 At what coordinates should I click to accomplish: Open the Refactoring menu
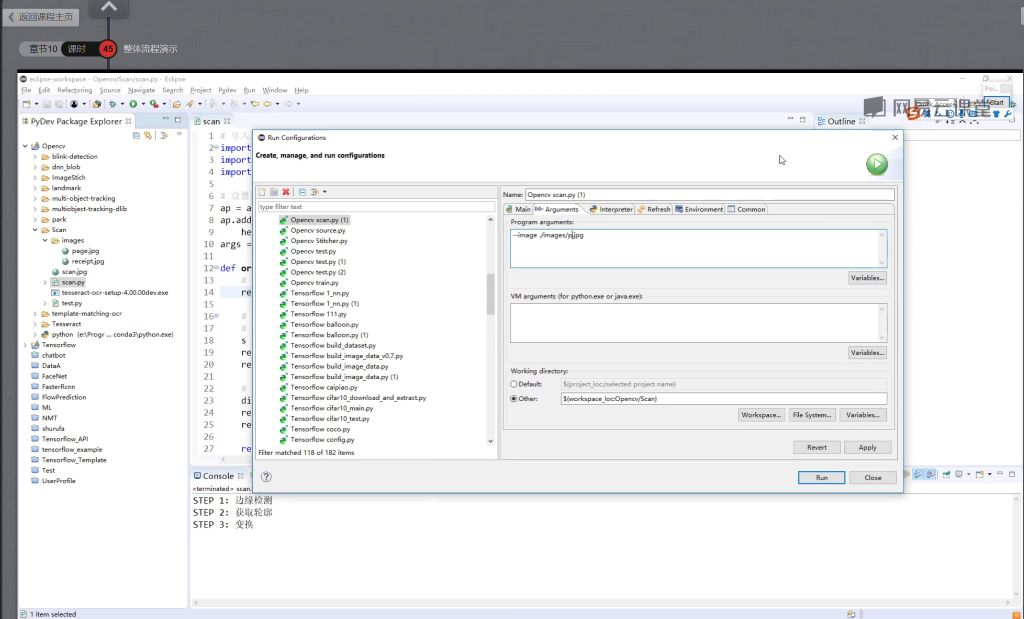(74, 90)
